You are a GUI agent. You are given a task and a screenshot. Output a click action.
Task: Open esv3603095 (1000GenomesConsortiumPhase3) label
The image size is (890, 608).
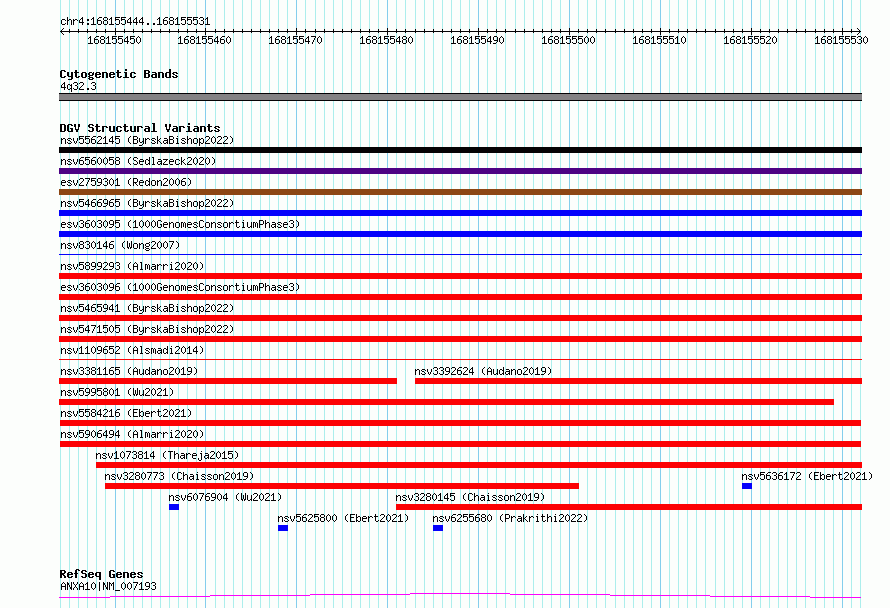(180, 224)
